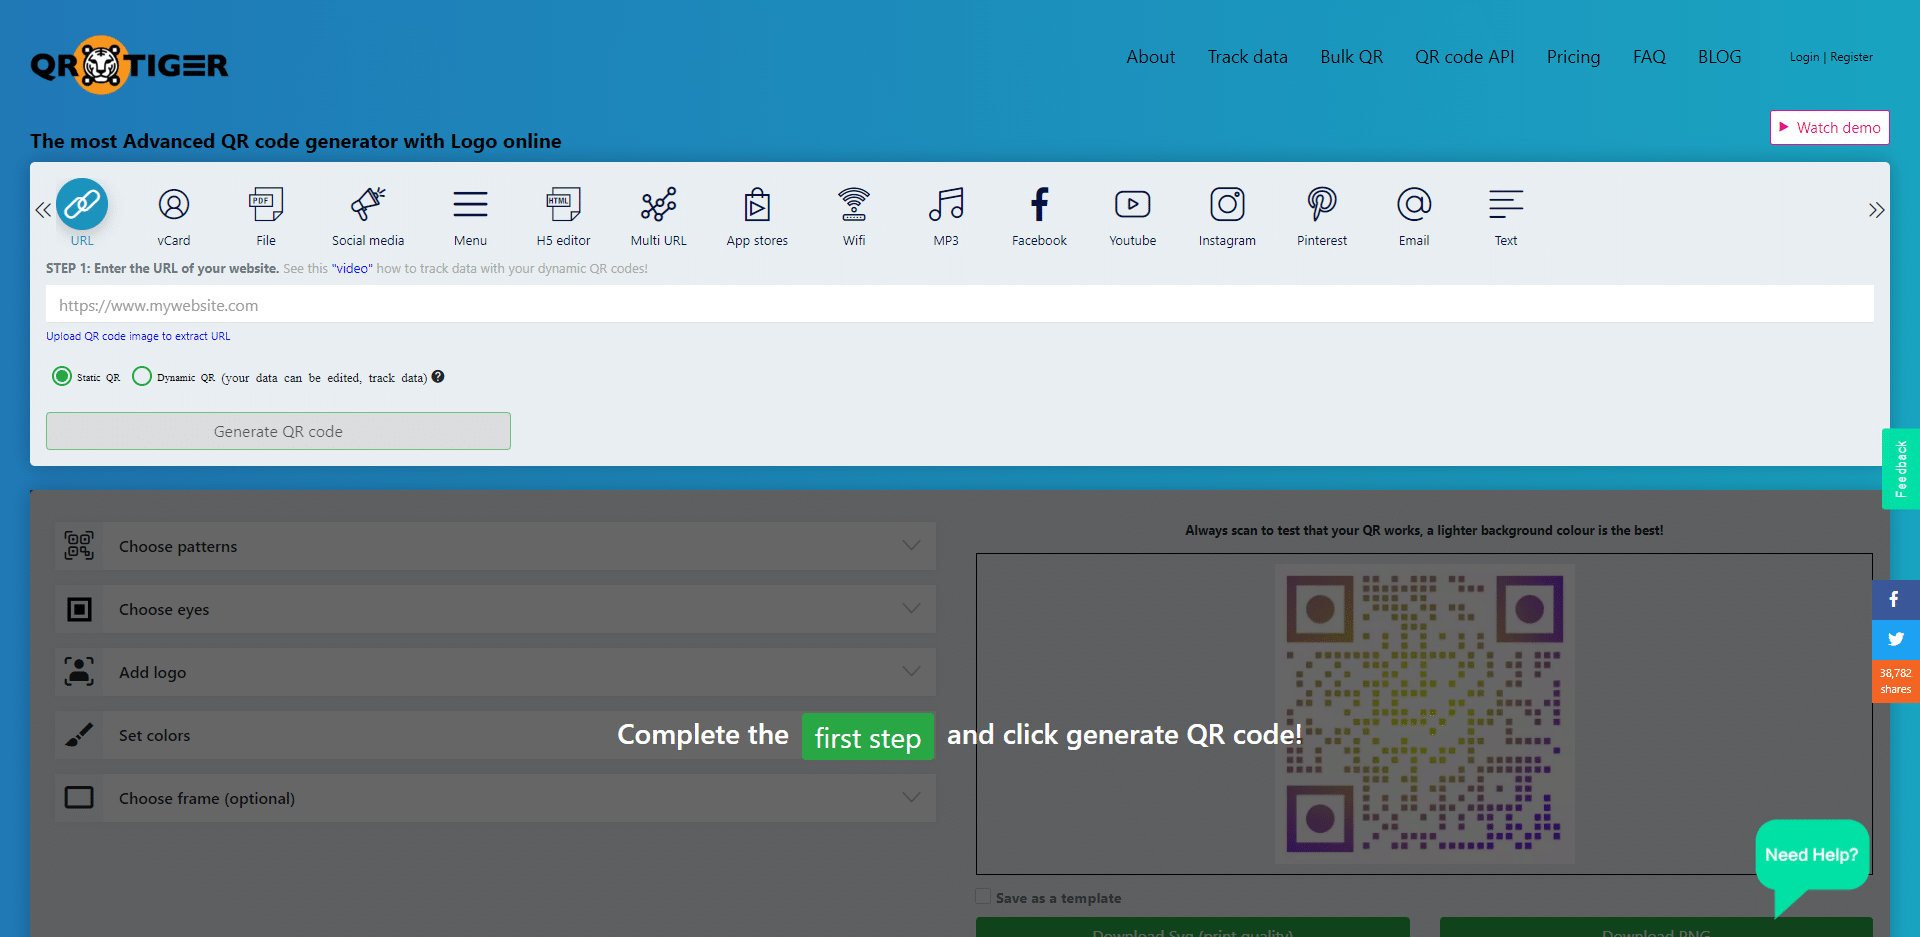Choose the H5 editor icon
The image size is (1920, 937).
(563, 204)
